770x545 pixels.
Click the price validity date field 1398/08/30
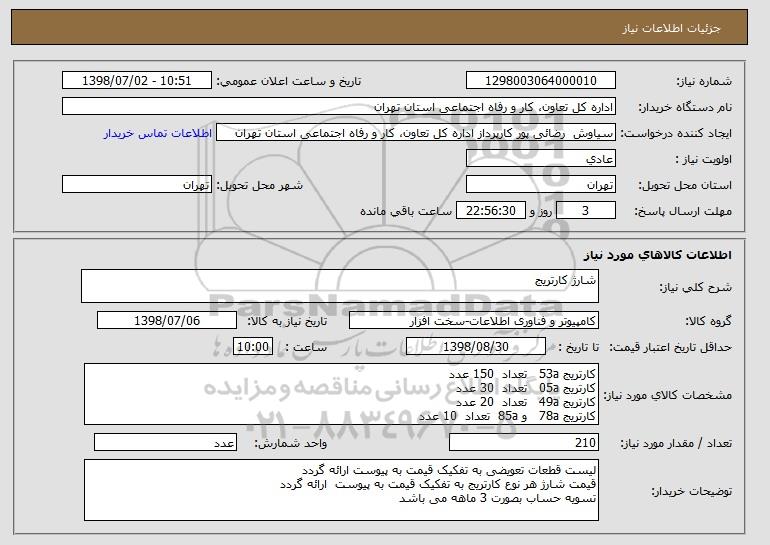(x=476, y=347)
